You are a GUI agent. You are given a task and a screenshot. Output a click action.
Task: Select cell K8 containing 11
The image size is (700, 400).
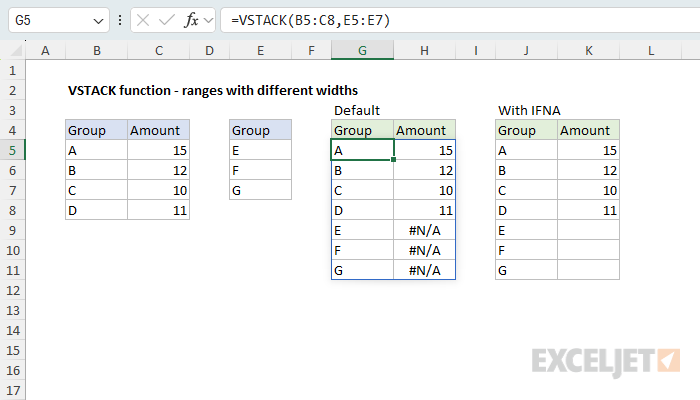(588, 210)
